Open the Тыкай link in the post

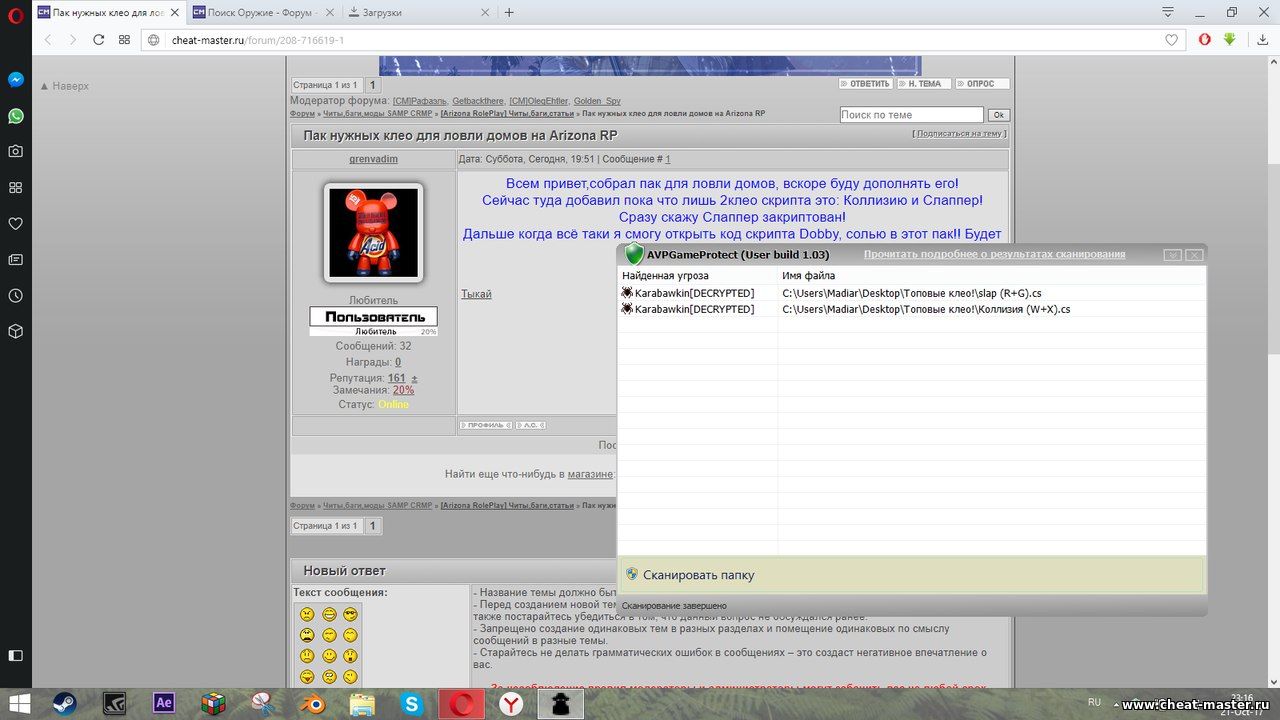click(476, 294)
